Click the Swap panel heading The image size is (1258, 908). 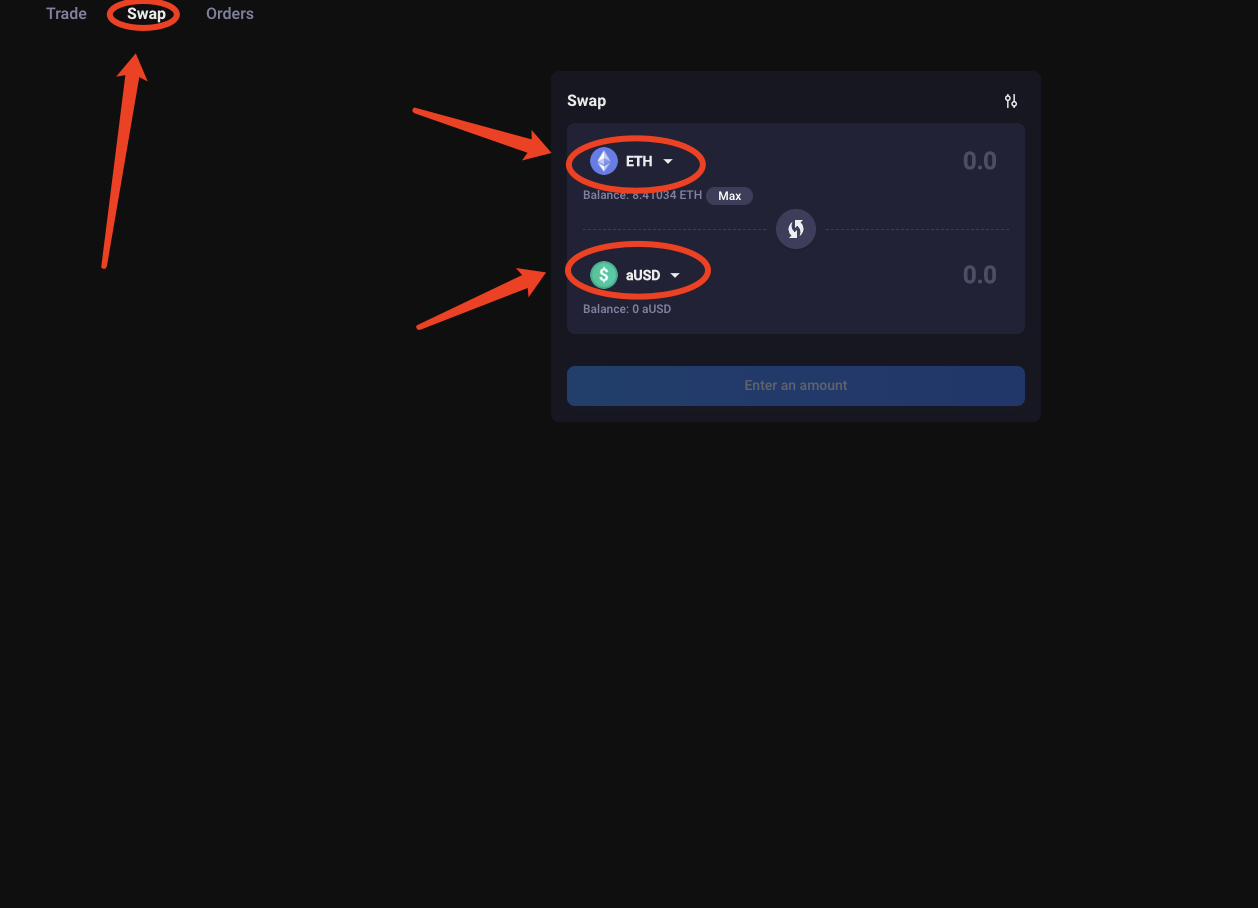587,101
